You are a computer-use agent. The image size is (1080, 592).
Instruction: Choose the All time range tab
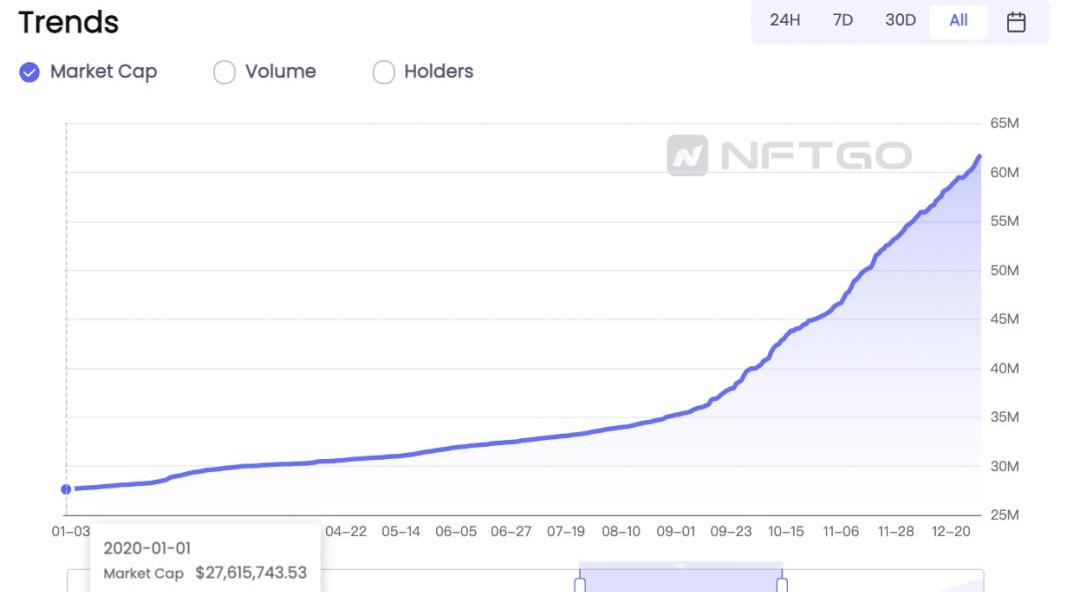[x=958, y=21]
